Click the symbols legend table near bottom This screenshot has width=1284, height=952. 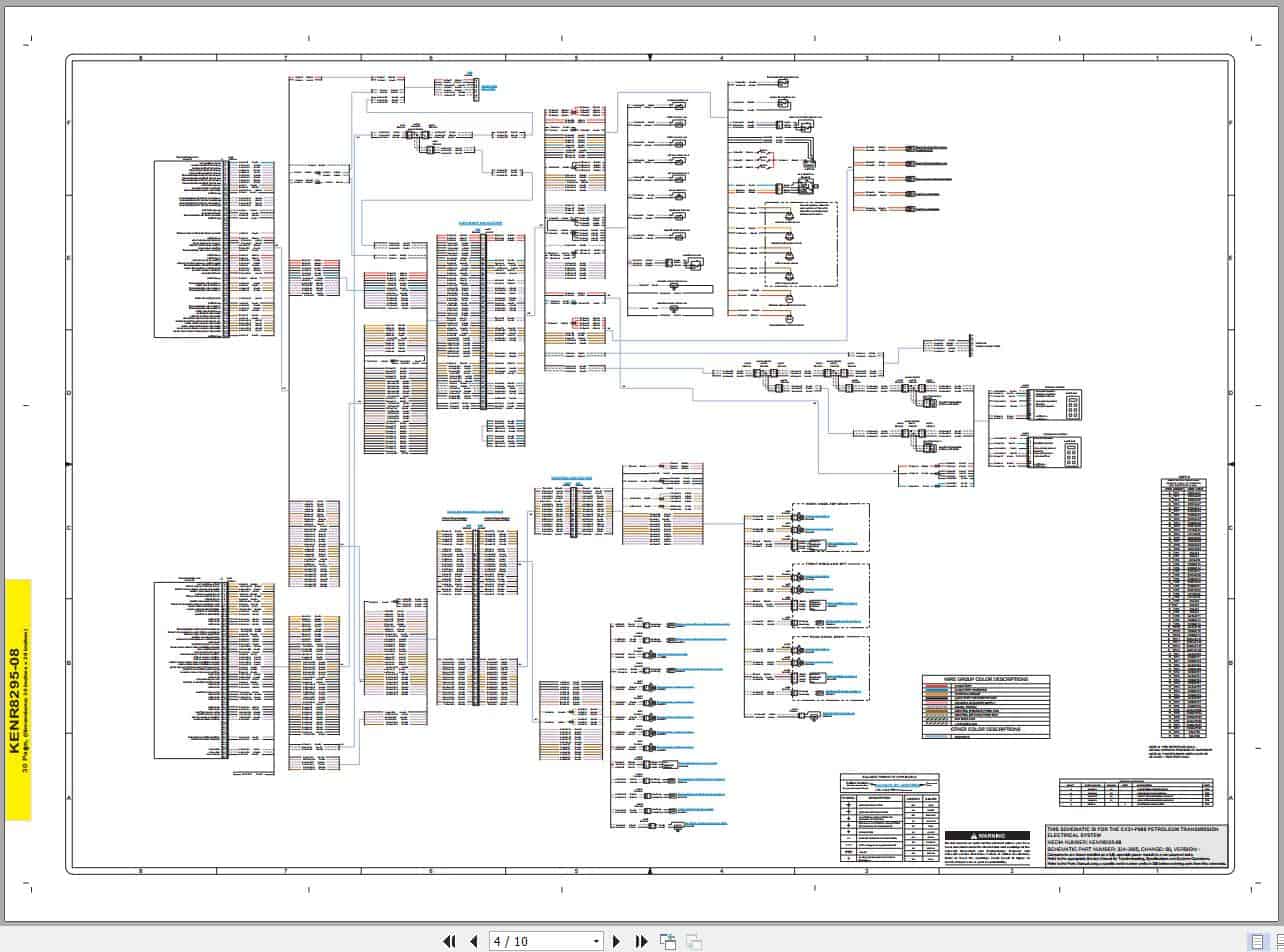click(x=889, y=817)
